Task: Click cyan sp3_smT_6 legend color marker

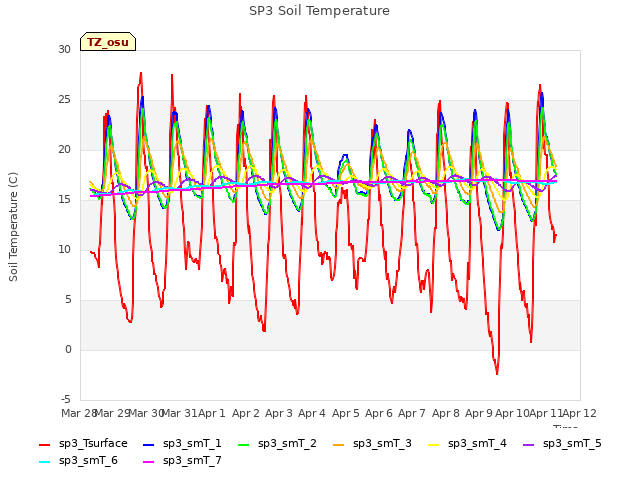Action: [x=44, y=462]
